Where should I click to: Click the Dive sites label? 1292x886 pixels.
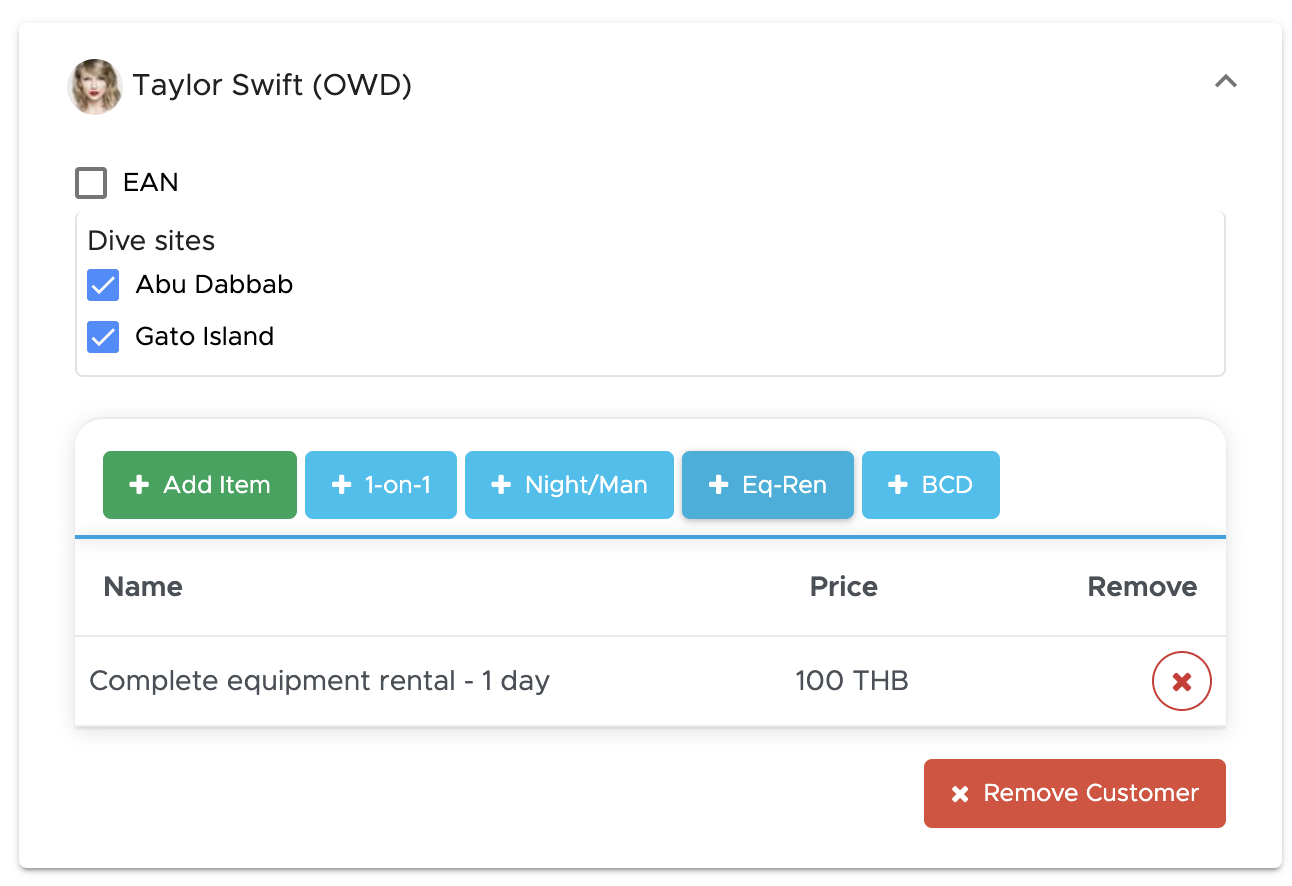pos(151,241)
